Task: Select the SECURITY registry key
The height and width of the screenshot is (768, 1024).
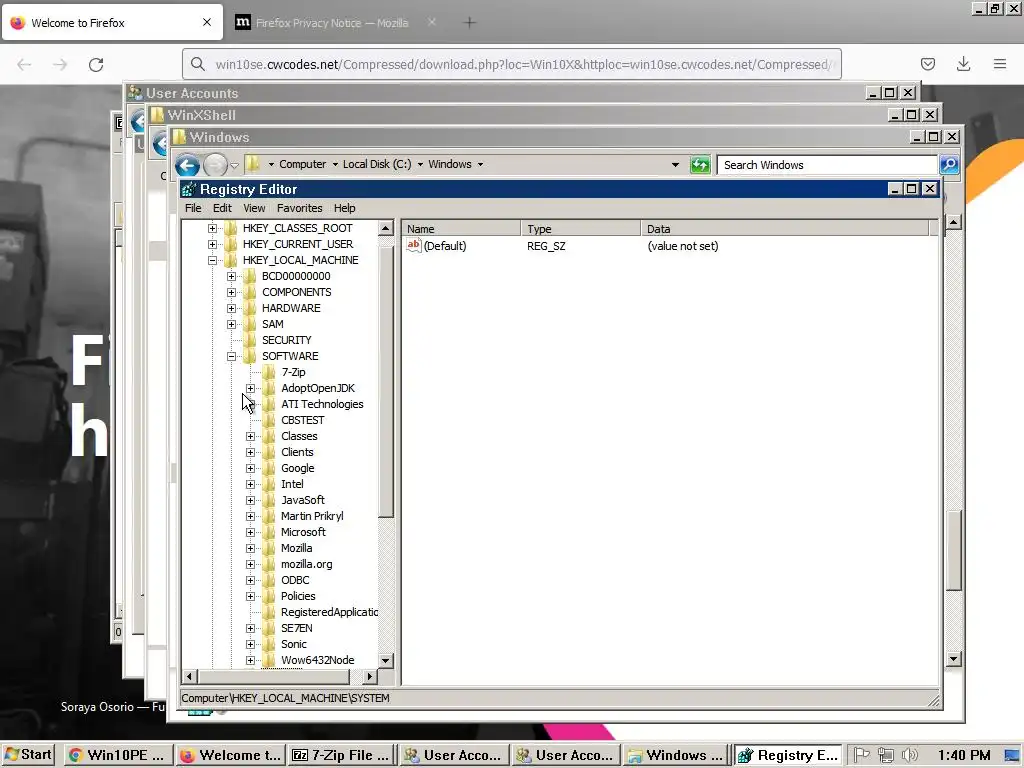Action: 286,340
